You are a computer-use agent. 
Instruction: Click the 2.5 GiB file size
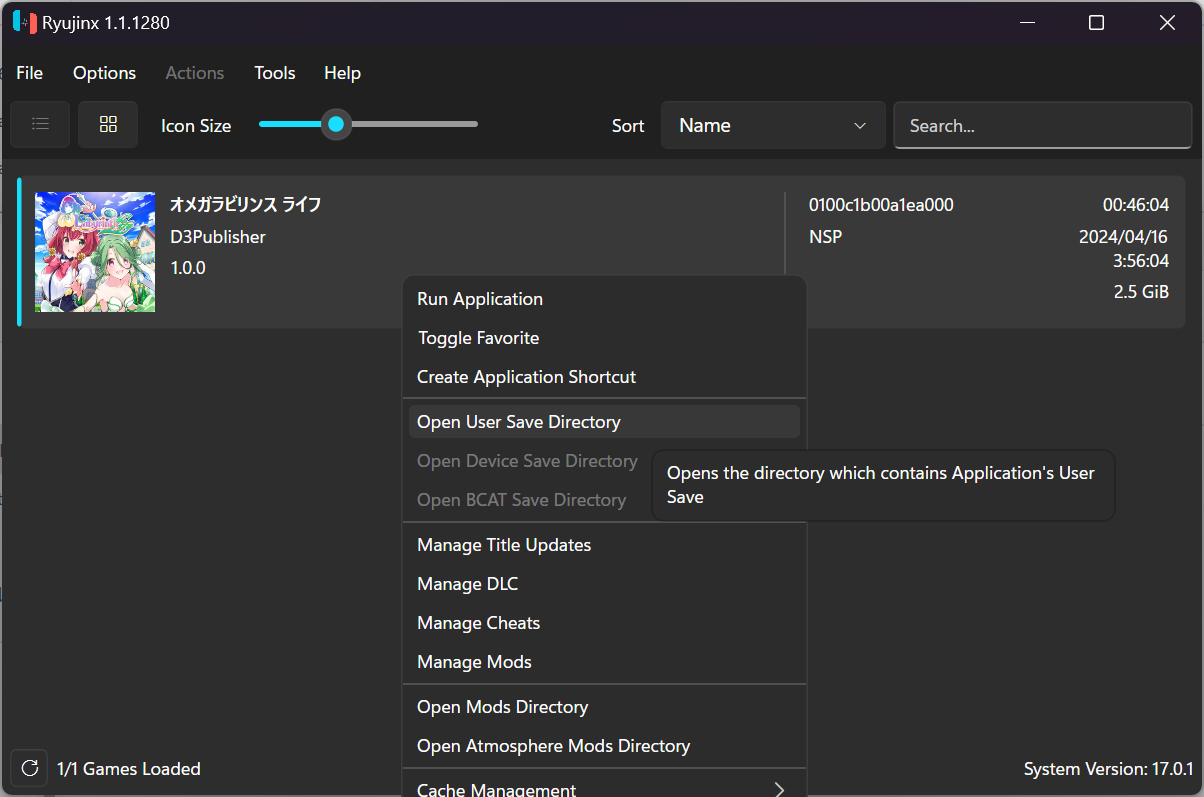(1141, 292)
